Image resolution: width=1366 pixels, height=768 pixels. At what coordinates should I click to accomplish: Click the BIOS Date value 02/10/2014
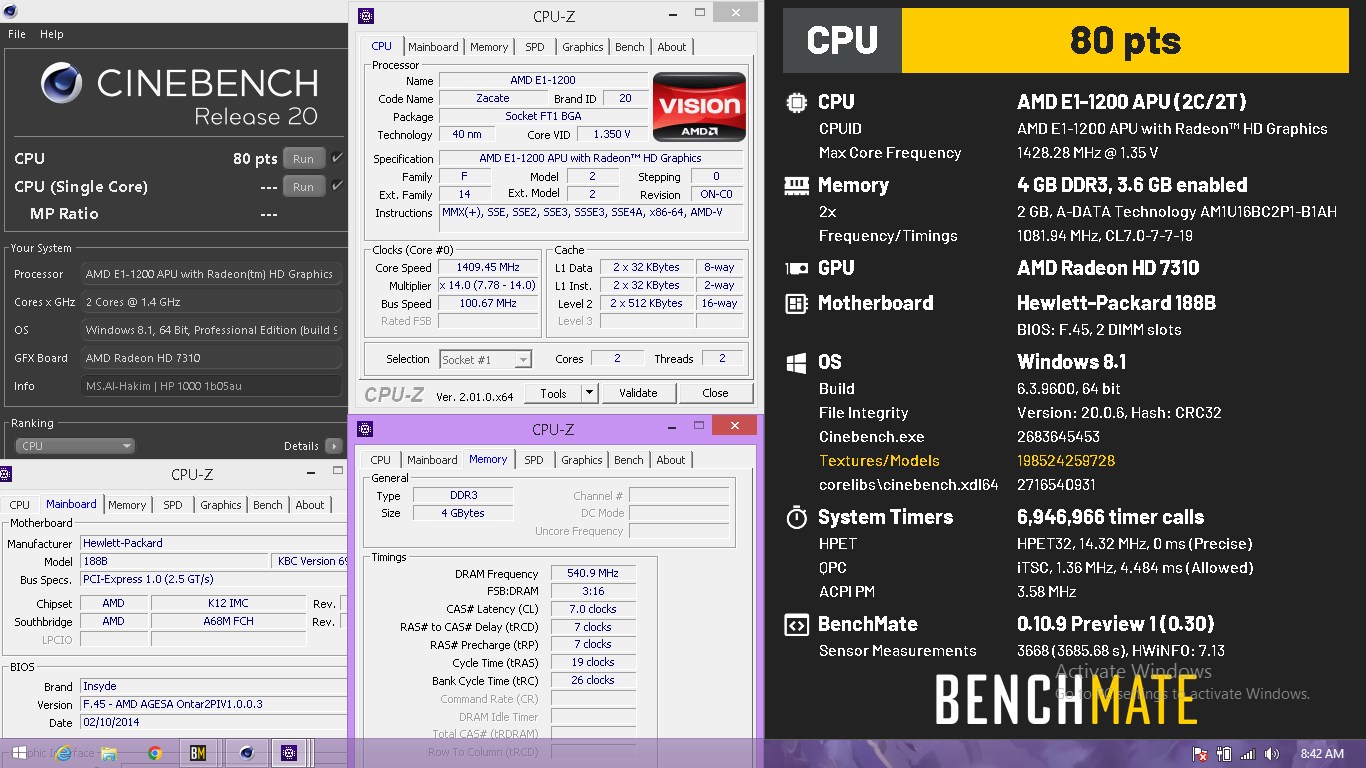(213, 722)
